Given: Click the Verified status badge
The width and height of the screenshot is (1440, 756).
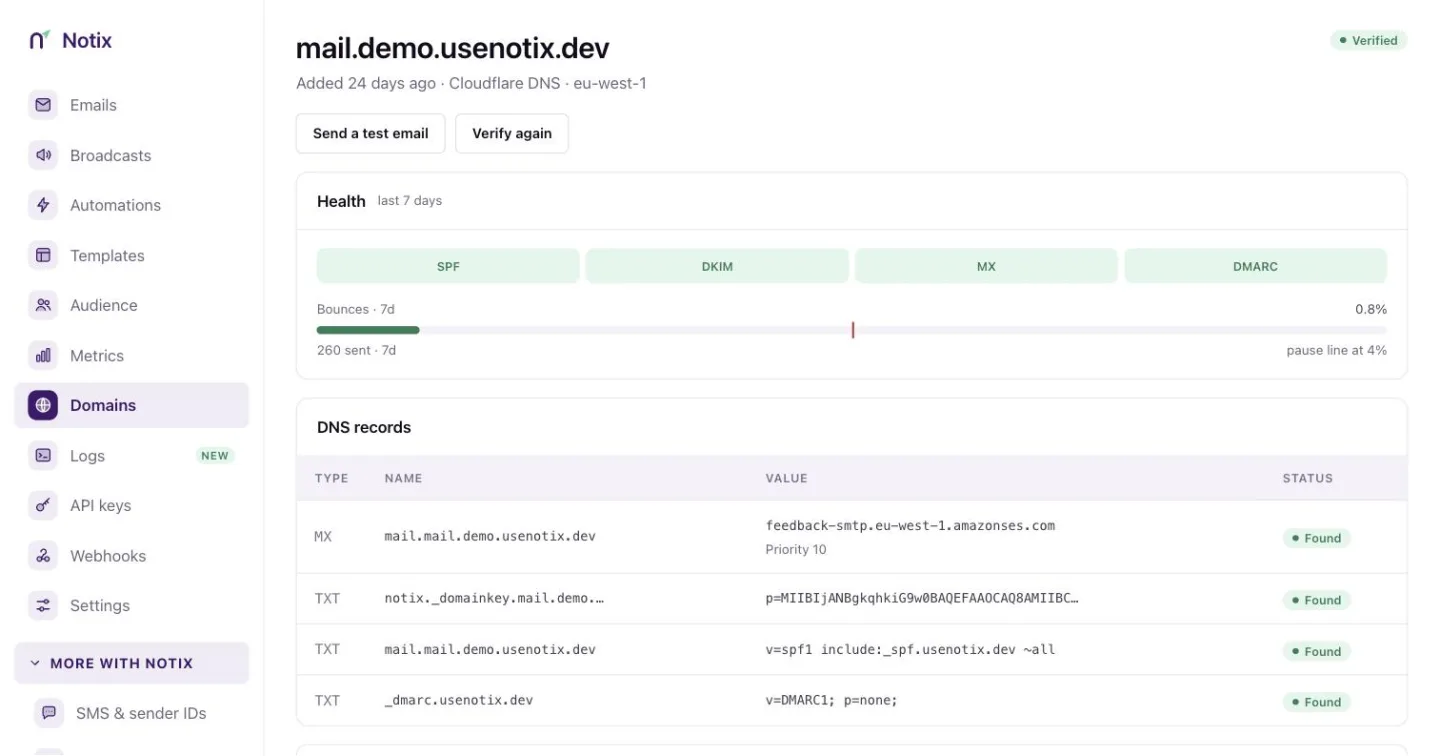Looking at the screenshot, I should (x=1369, y=41).
